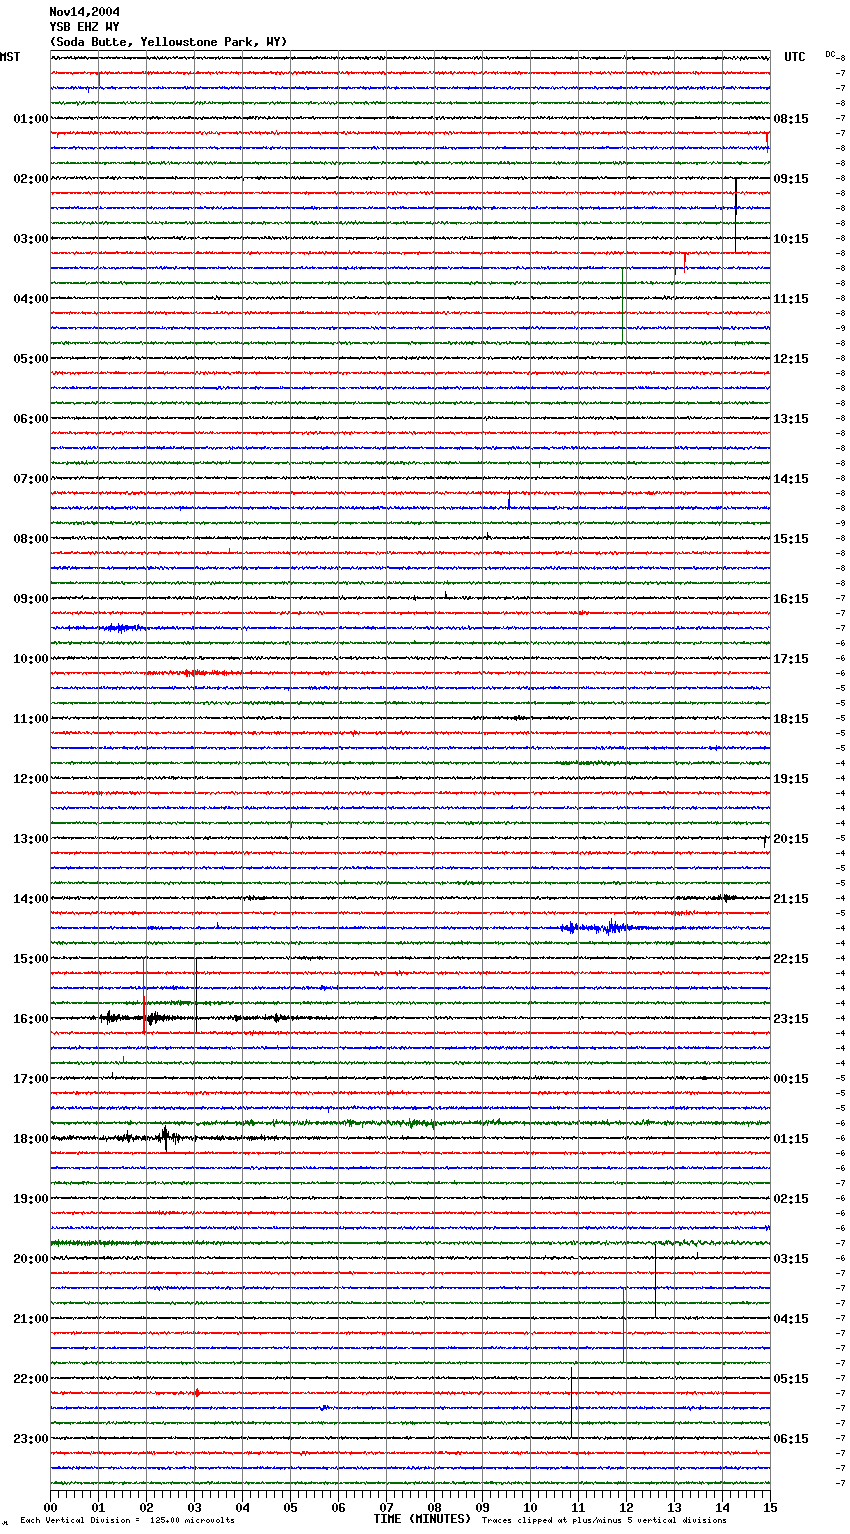Select the 09:00 MST time label
Viewport: 850px width, 1534px height.
(31, 599)
